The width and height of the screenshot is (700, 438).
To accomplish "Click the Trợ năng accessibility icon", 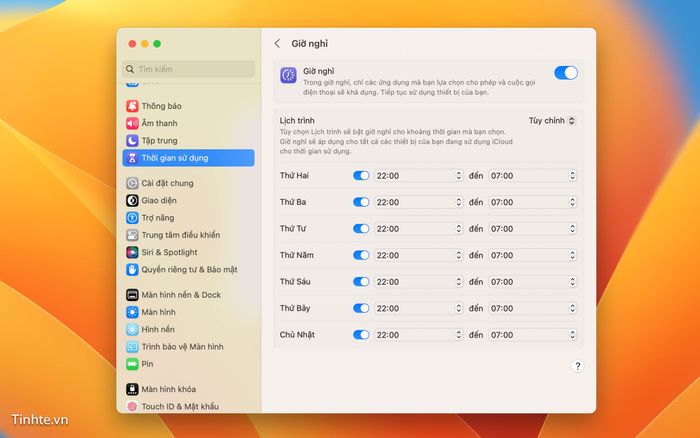I will [x=132, y=218].
